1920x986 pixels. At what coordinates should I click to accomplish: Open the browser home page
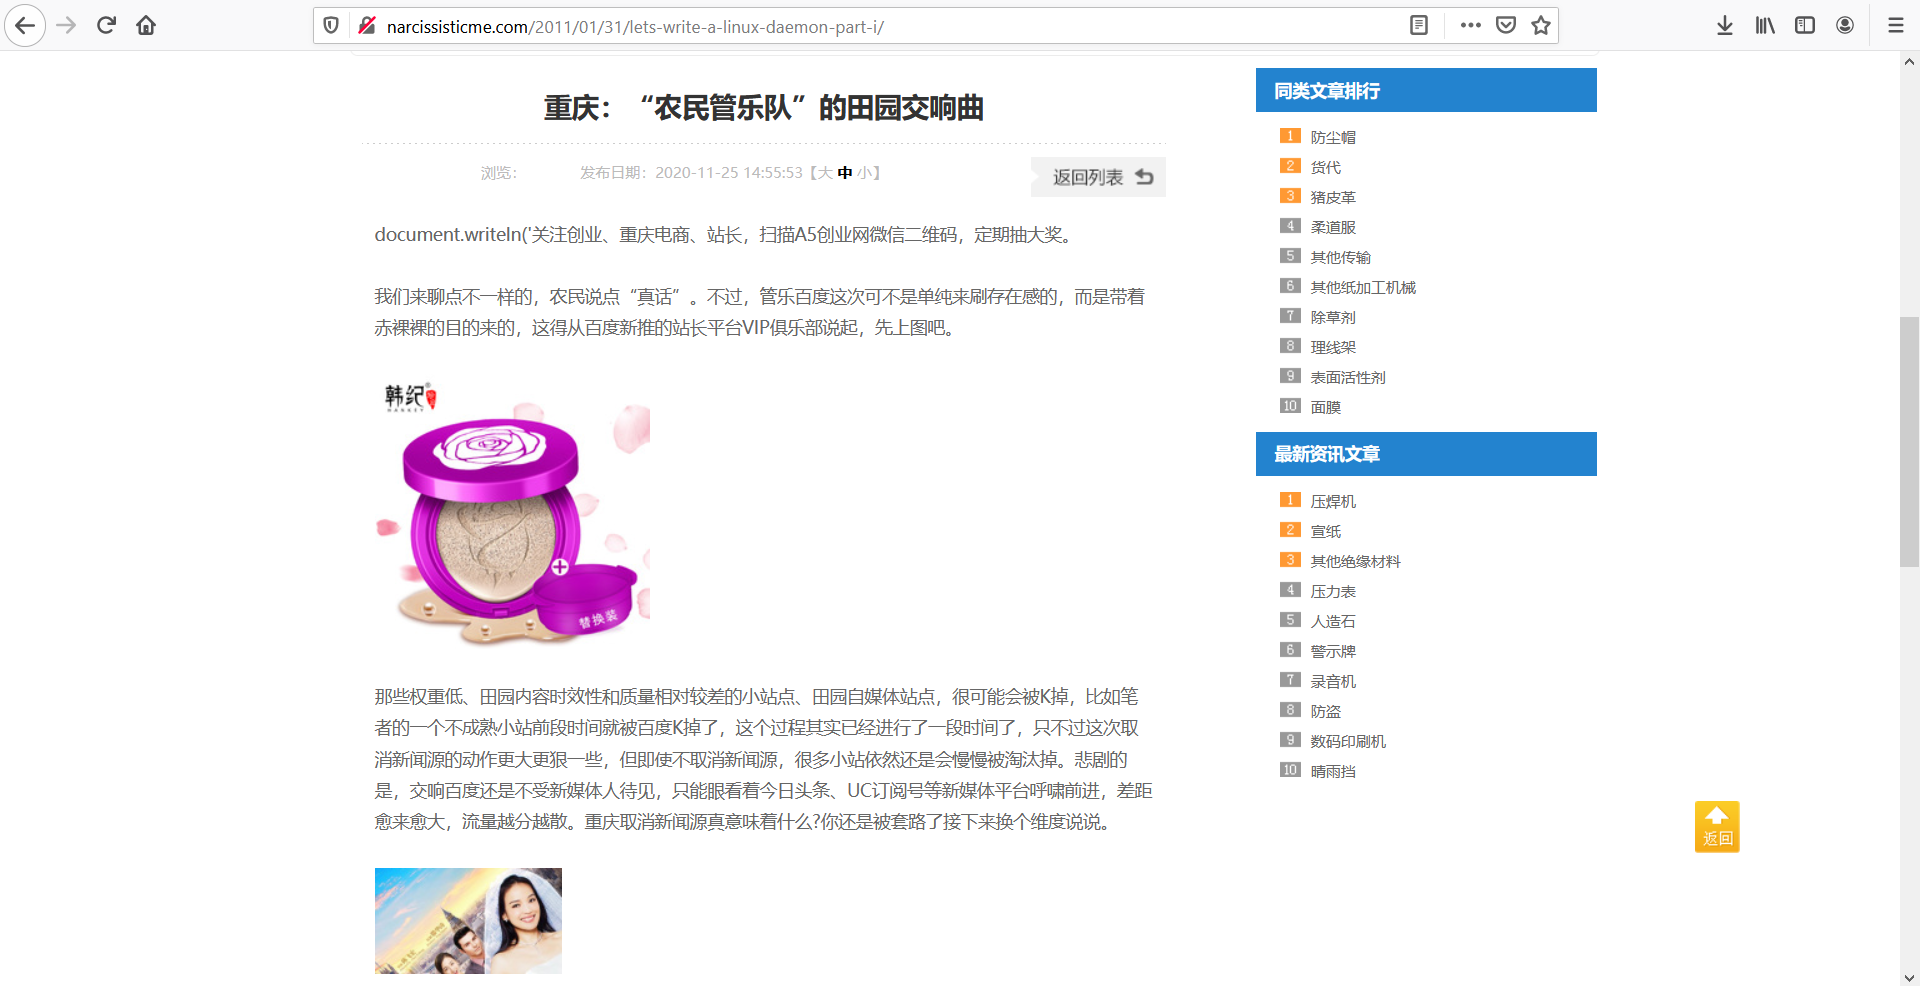pos(146,25)
